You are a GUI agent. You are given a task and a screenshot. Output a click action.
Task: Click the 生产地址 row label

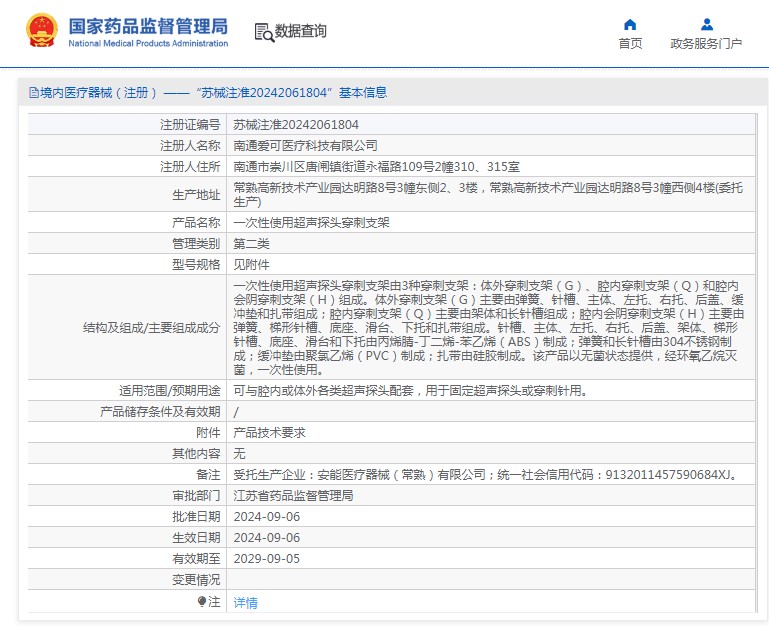click(196, 195)
